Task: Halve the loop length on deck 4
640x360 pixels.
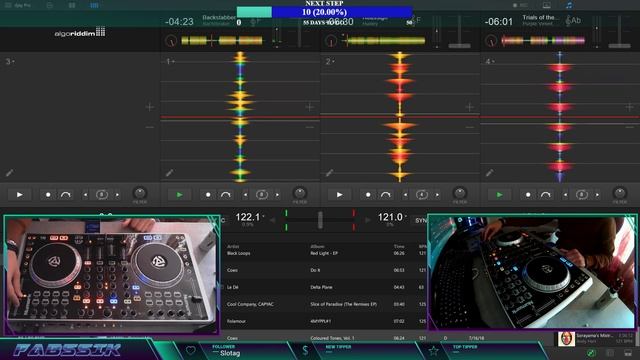Action: [565, 195]
